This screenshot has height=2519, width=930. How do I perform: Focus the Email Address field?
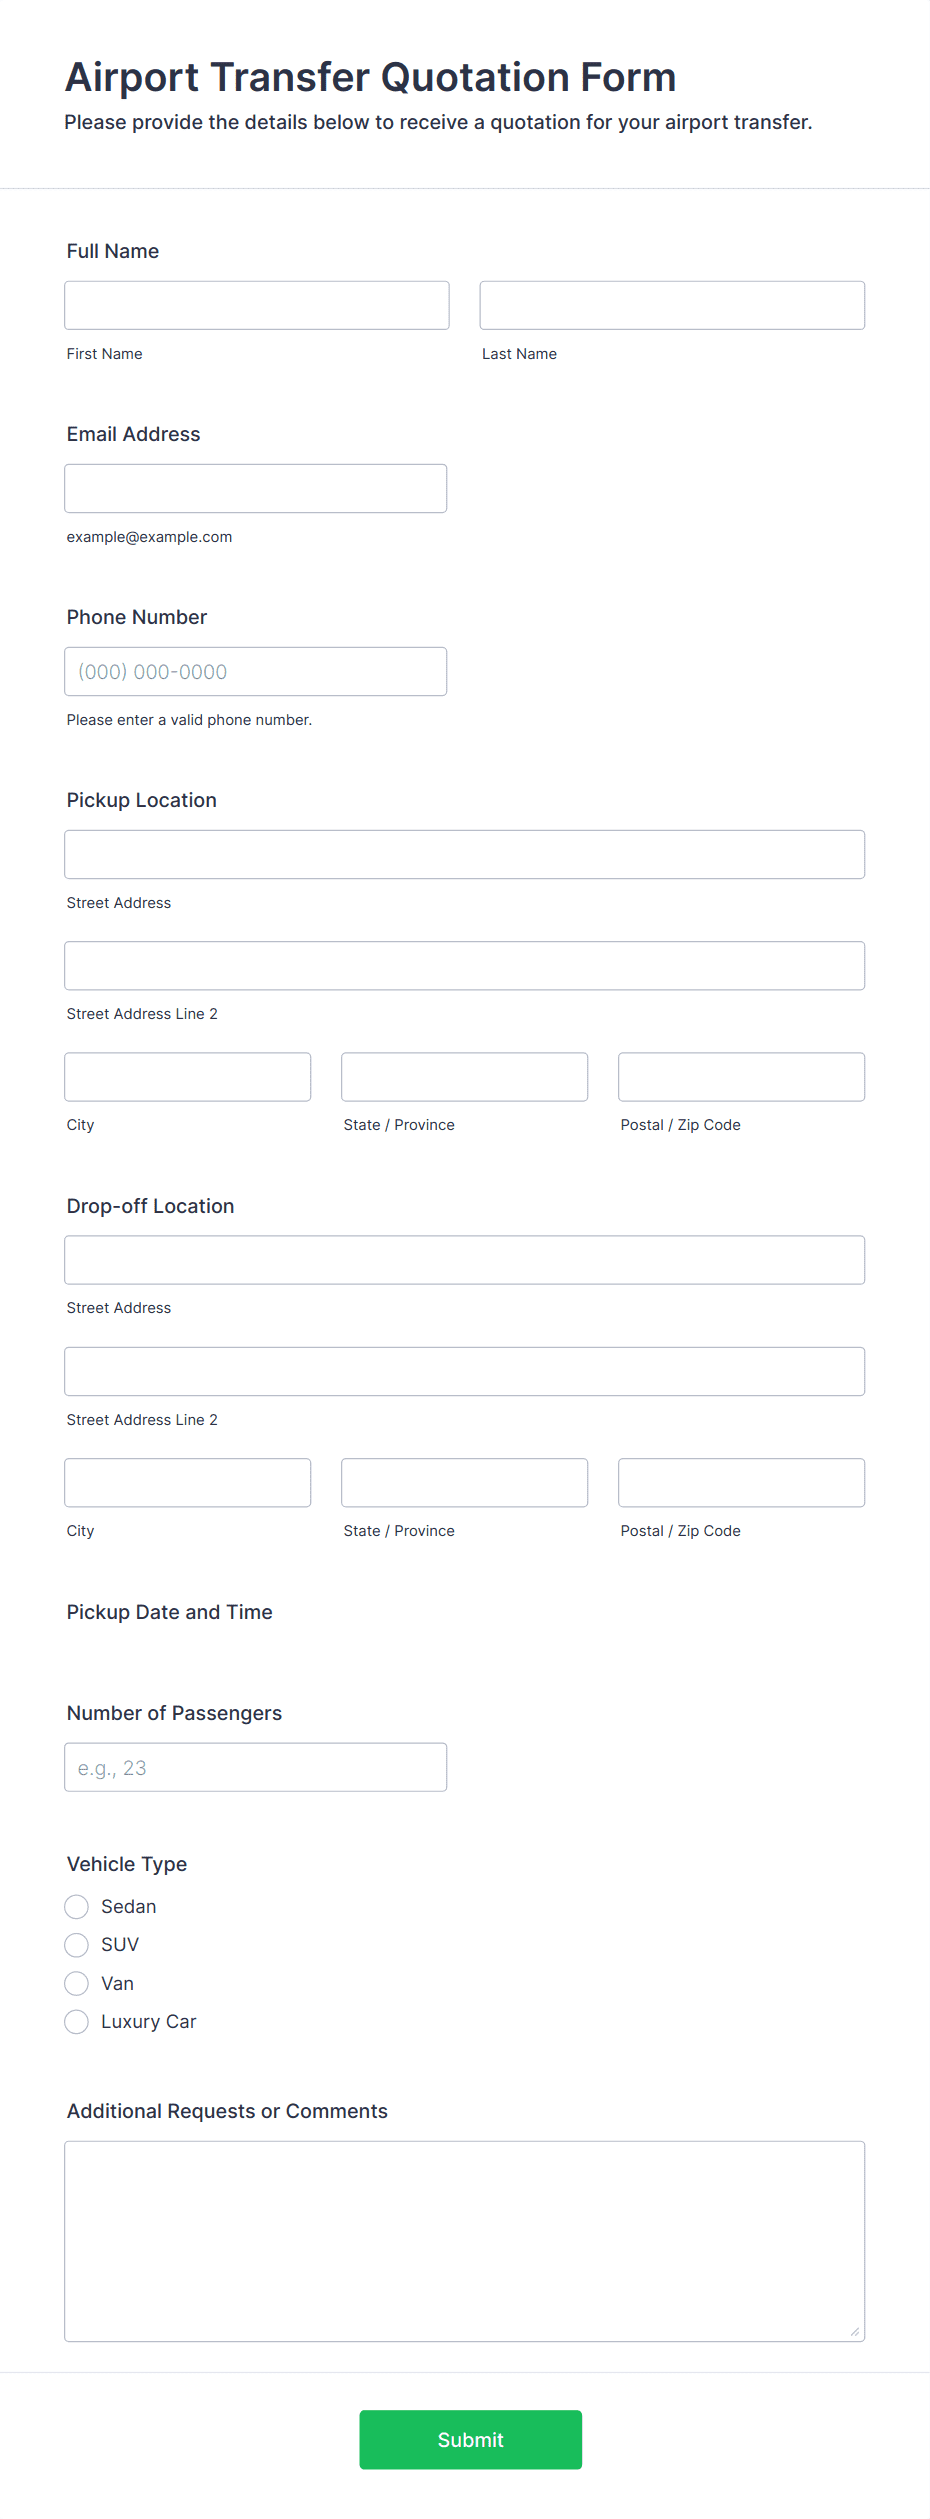(255, 488)
